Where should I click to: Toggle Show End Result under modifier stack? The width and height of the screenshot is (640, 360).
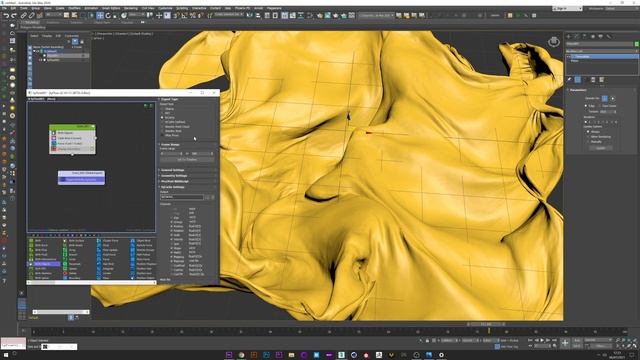pos(578,80)
